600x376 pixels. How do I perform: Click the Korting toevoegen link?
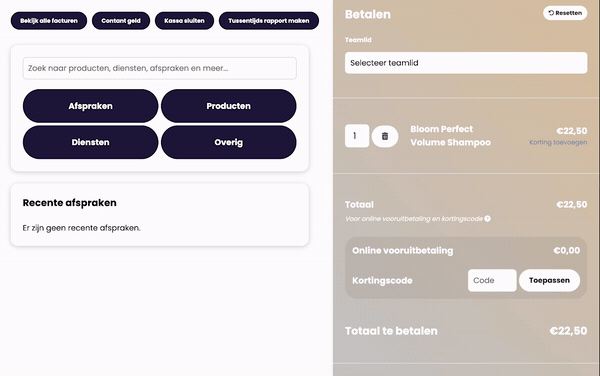[558, 142]
